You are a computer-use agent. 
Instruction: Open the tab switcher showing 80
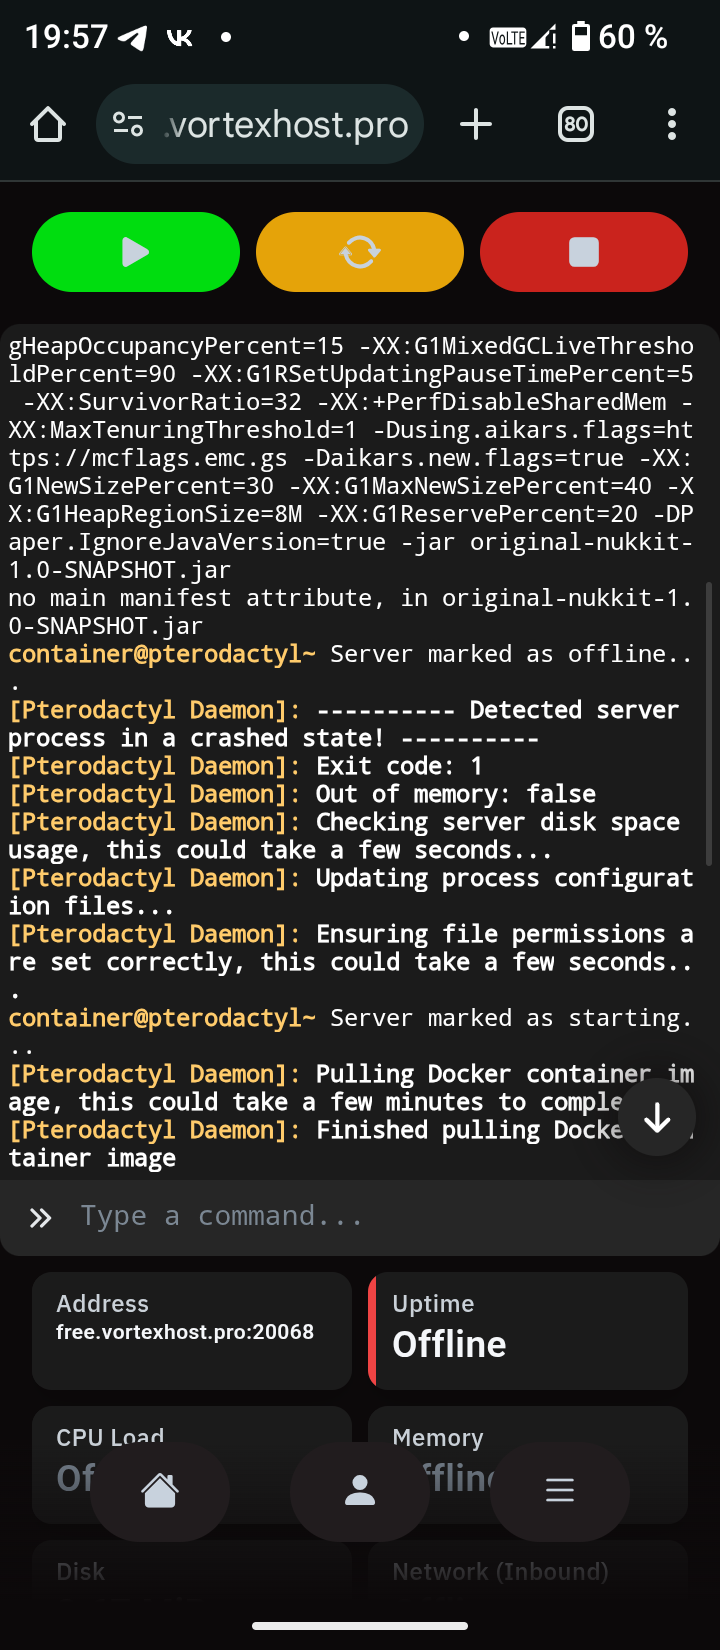(x=575, y=125)
